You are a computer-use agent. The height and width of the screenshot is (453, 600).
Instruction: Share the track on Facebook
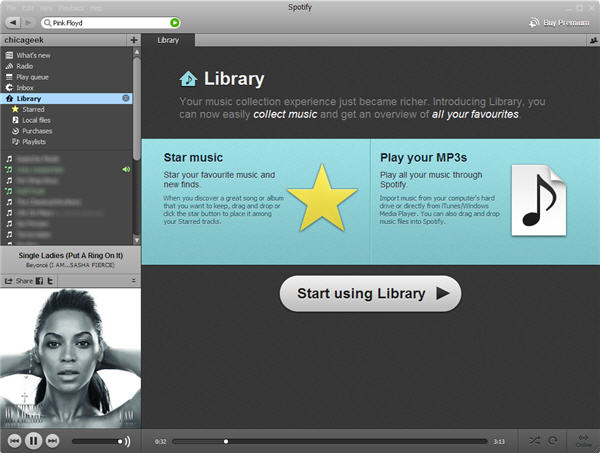[x=40, y=282]
